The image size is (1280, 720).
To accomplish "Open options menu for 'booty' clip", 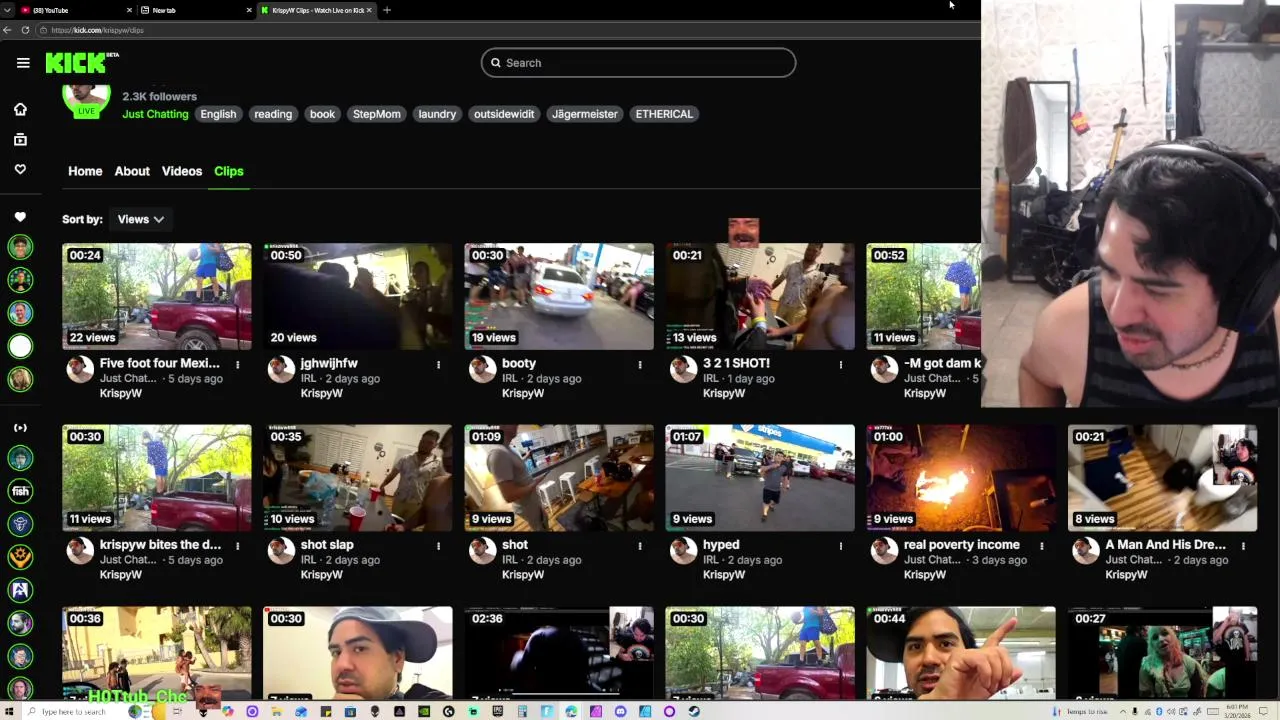I will click(640, 365).
